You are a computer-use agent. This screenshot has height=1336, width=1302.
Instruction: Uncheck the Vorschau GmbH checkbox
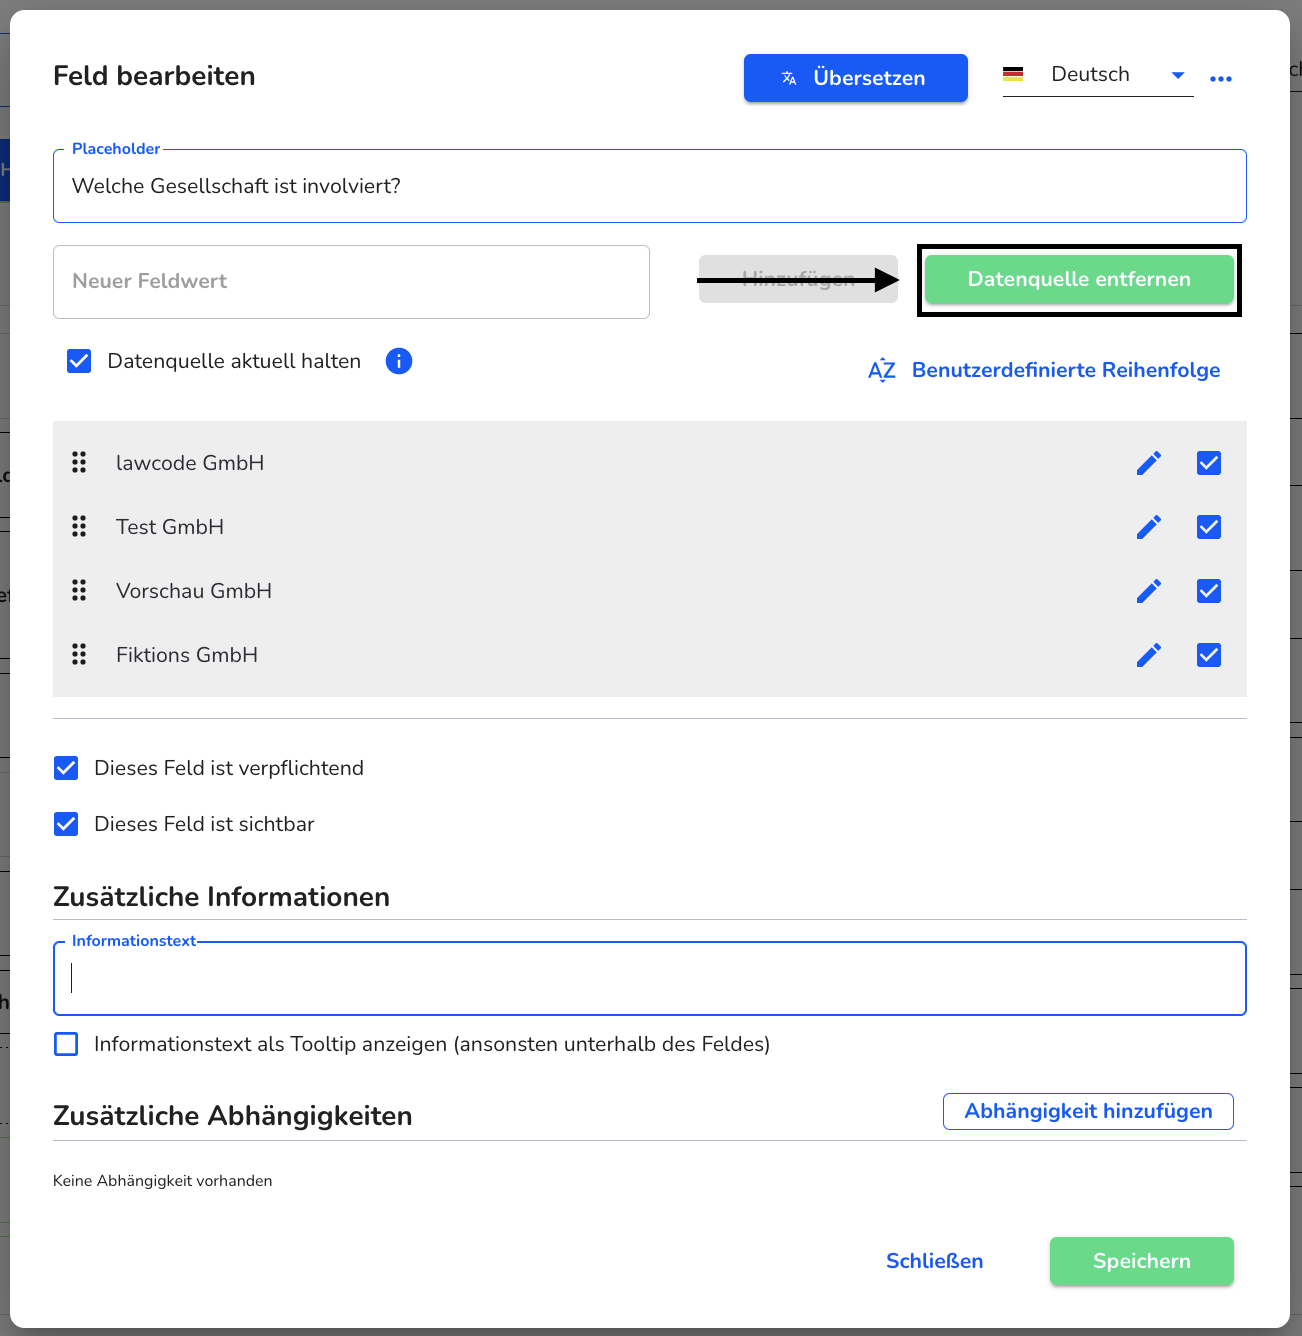pos(1209,591)
